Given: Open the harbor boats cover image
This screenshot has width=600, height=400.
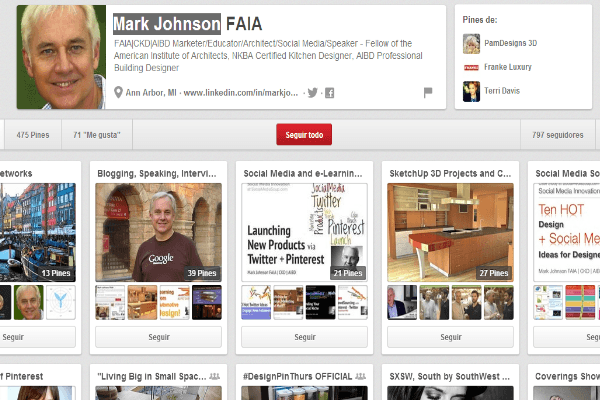Looking at the screenshot, I should (x=38, y=232).
